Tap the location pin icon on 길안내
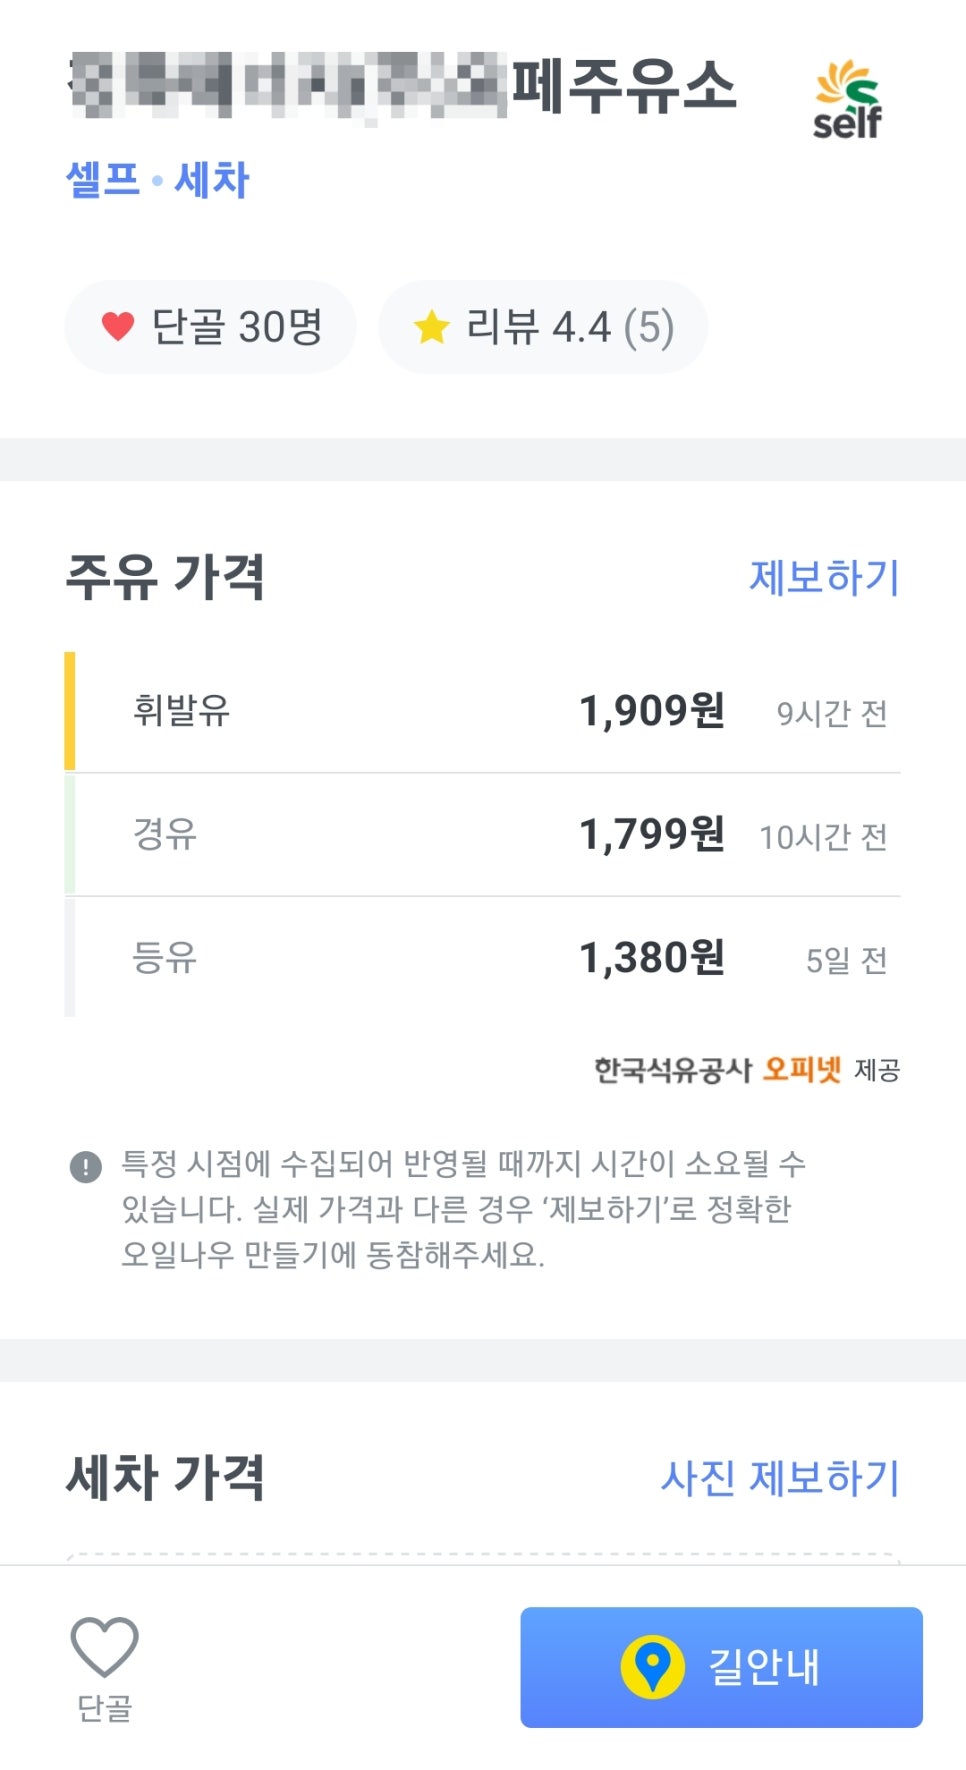Screen dimensions: 966x1770 click(652, 1667)
